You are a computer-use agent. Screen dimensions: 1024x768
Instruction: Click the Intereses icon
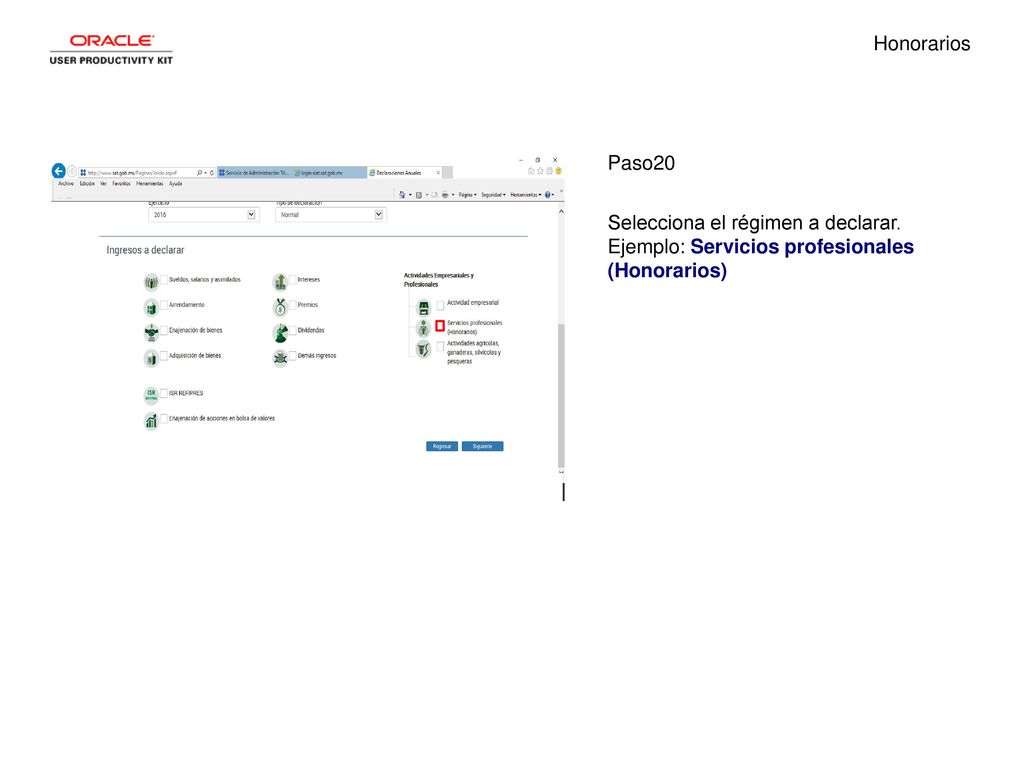coord(280,282)
